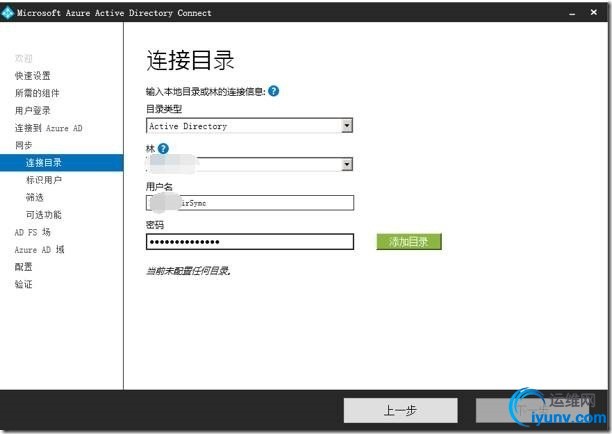Select 快速设置 in the sidebar

click(32, 76)
